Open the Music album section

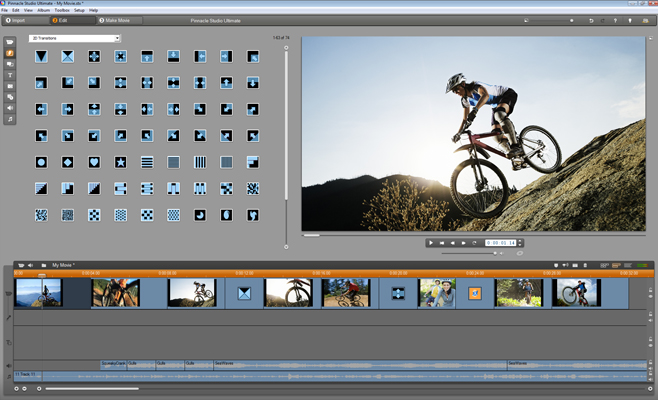pos(10,119)
